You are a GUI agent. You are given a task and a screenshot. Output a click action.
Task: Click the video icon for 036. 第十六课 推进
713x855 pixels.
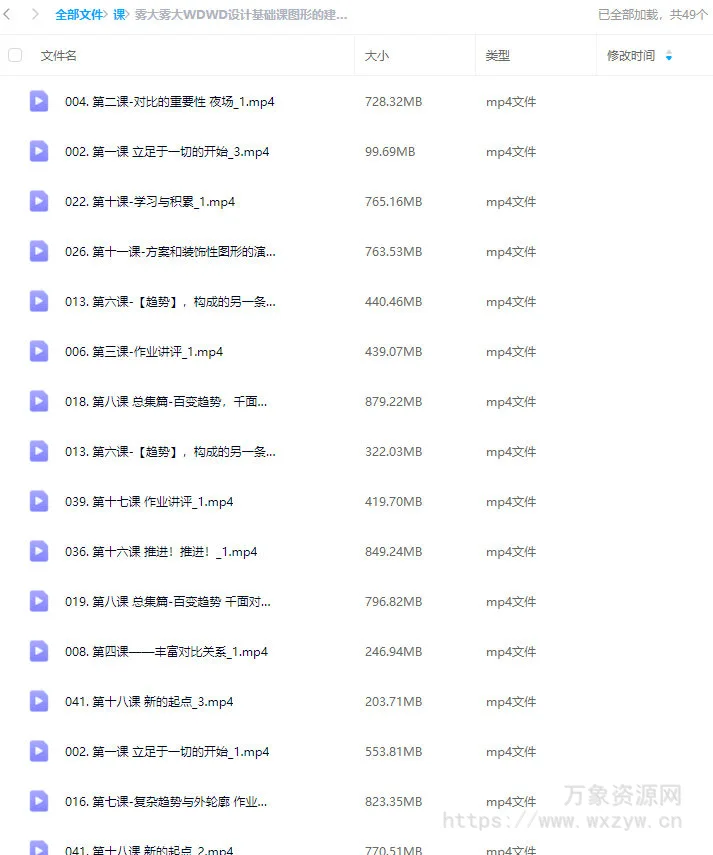tap(39, 551)
